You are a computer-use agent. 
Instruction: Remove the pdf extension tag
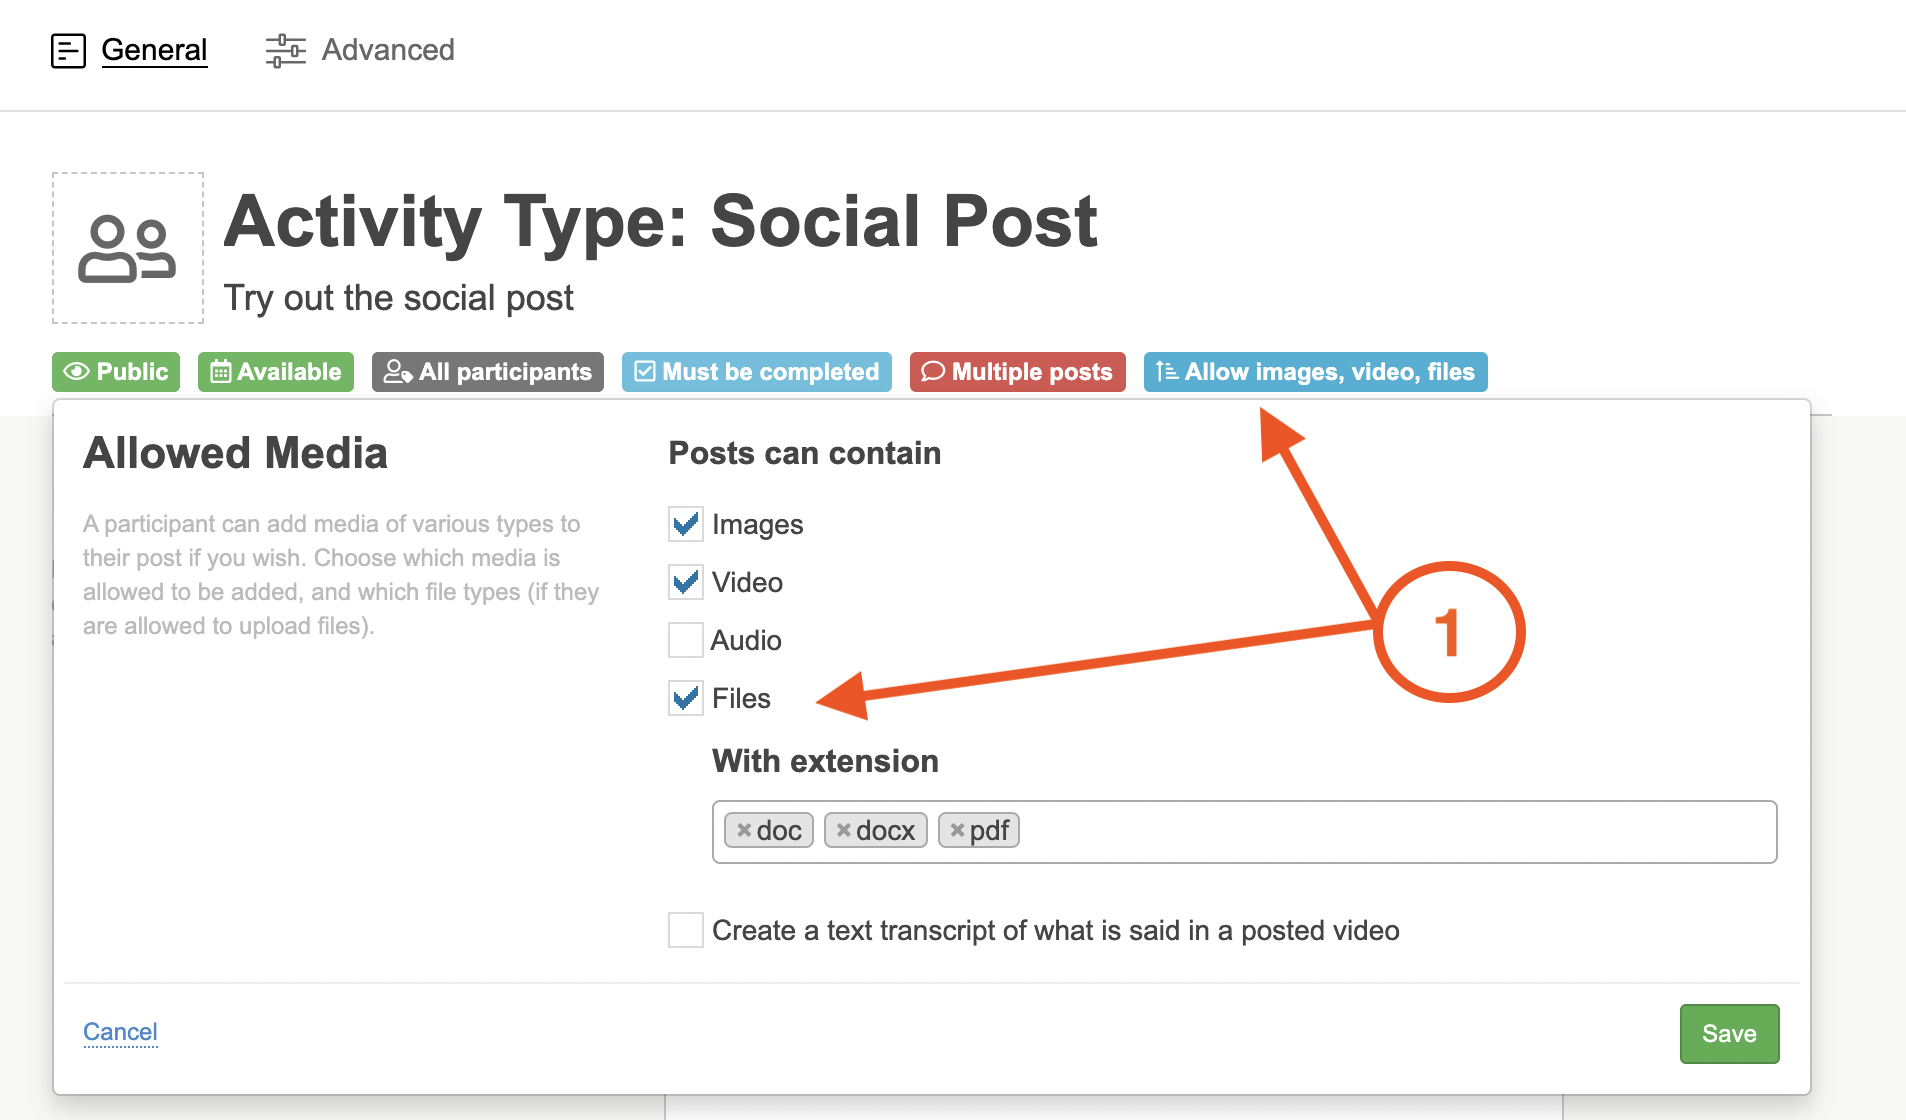click(957, 830)
